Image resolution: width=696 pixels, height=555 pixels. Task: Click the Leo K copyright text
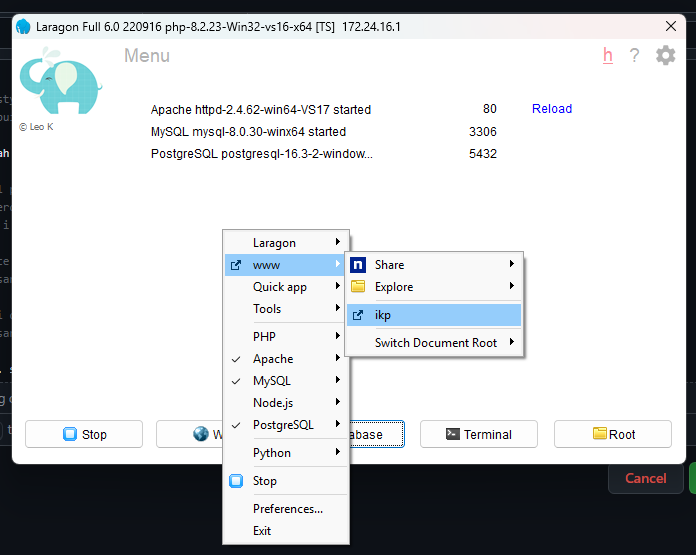tap(36, 127)
